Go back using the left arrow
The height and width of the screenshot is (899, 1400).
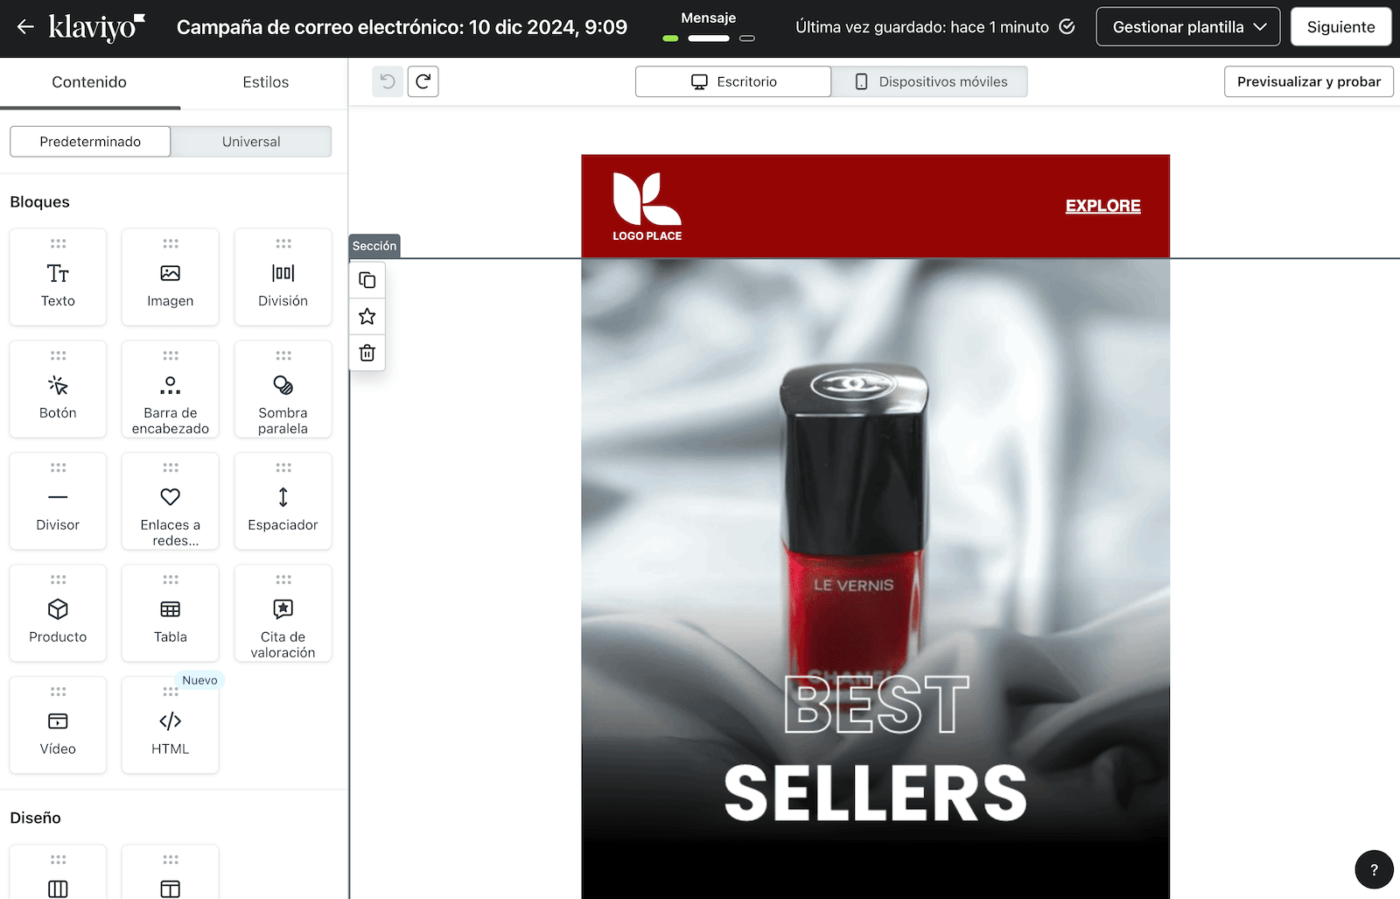tap(25, 27)
